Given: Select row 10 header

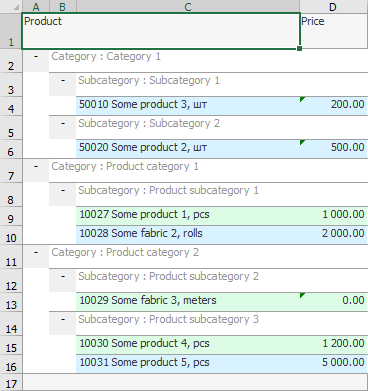Looking at the screenshot, I should pos(11,235).
